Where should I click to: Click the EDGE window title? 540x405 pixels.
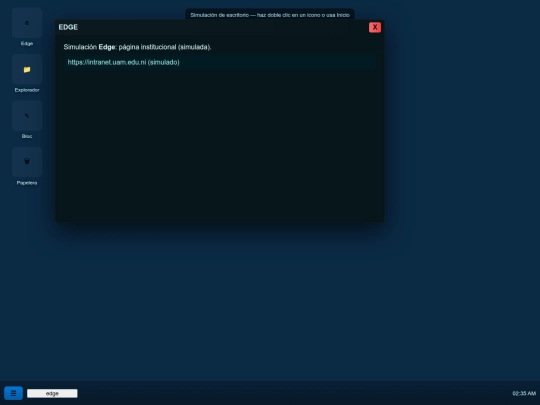point(68,27)
